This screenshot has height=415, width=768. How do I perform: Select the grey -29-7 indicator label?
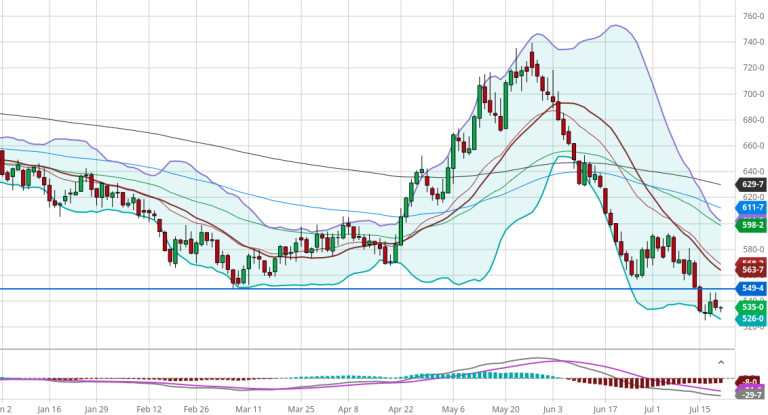pyautogui.click(x=750, y=396)
